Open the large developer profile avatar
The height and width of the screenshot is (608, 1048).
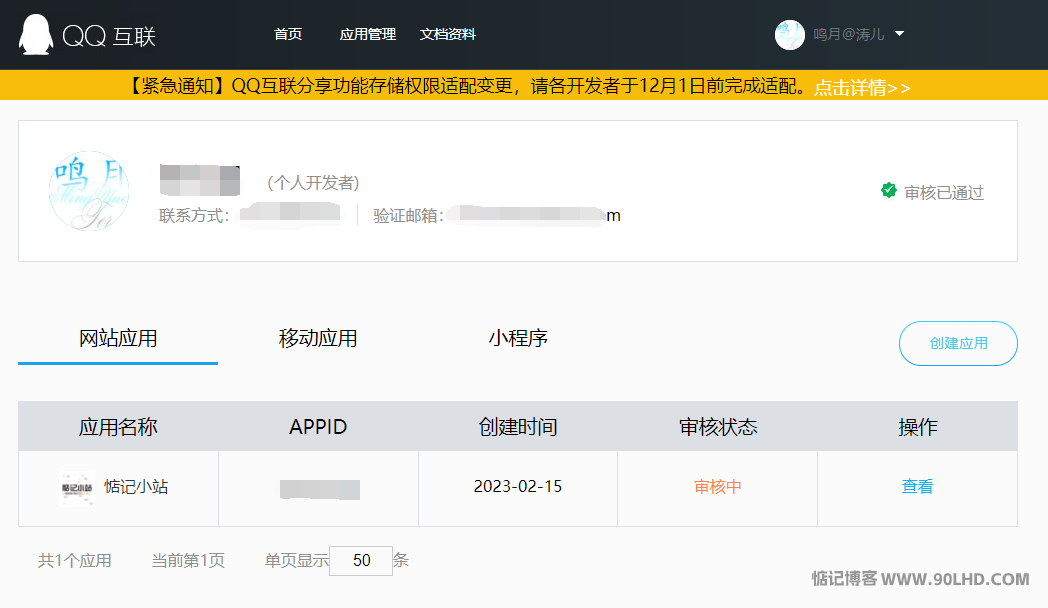click(89, 191)
